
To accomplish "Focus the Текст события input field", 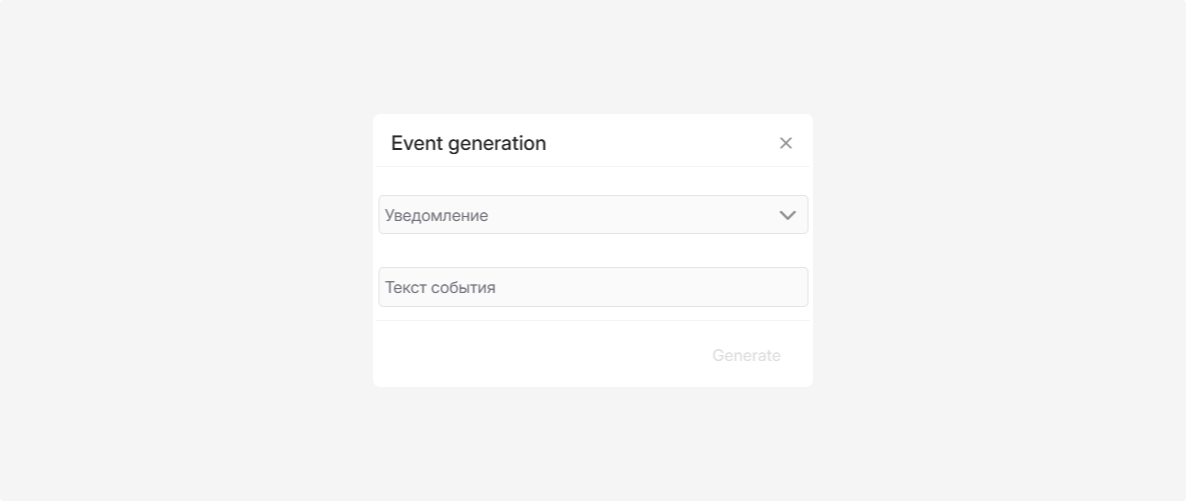I will [x=592, y=287].
